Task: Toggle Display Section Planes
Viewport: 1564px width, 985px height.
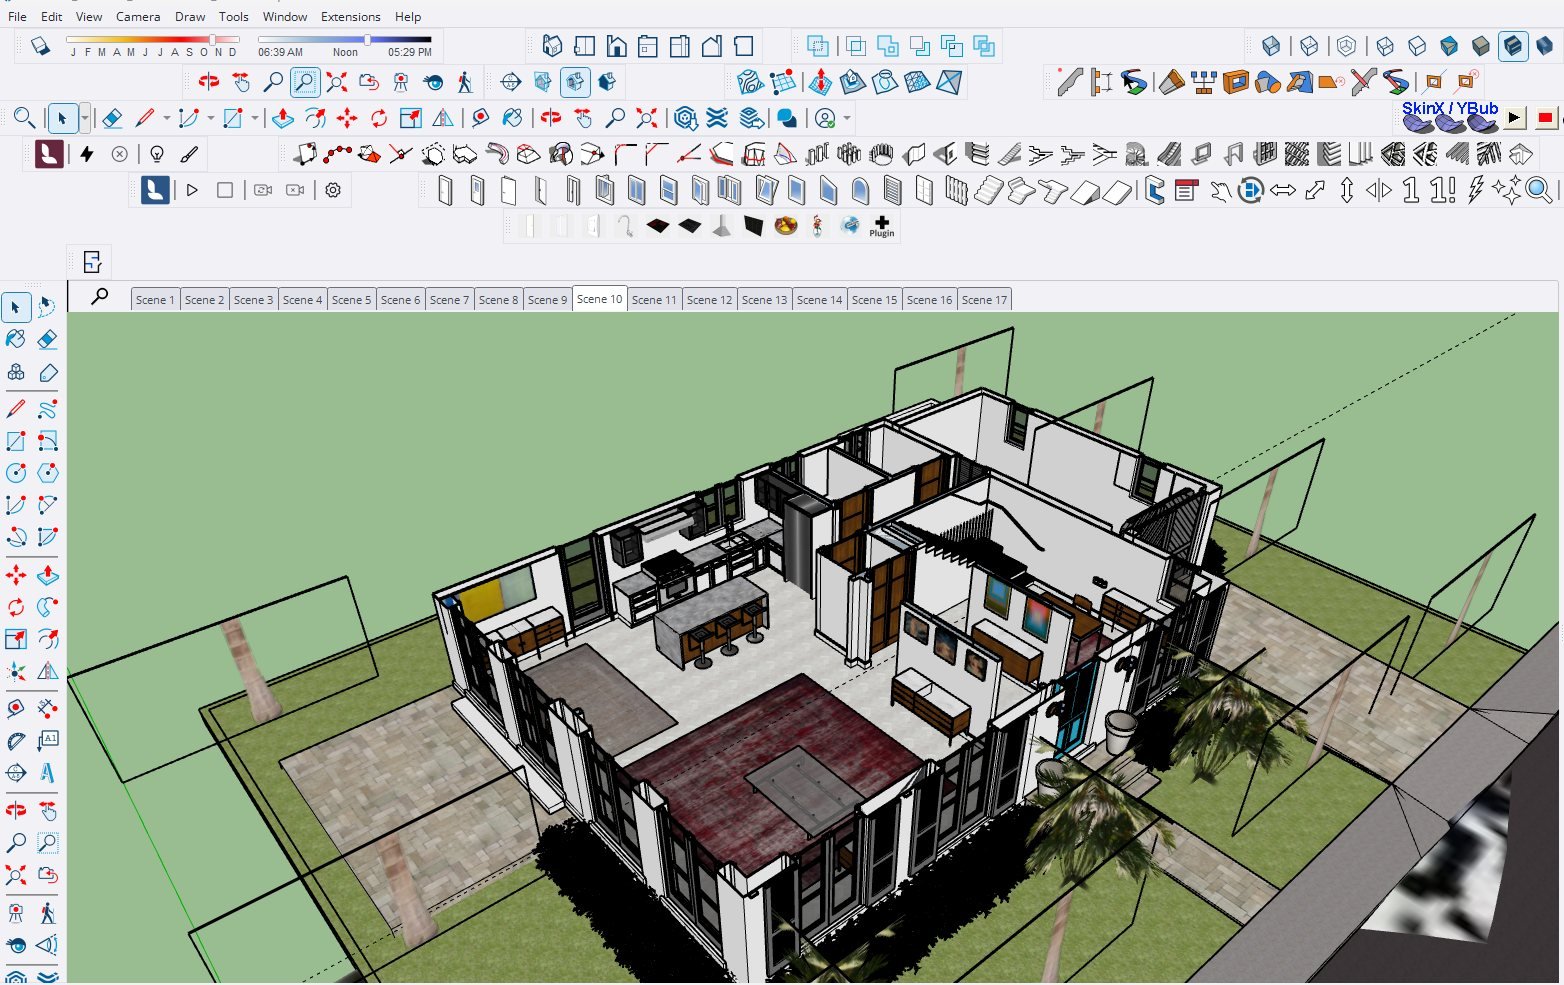Action: tap(543, 82)
